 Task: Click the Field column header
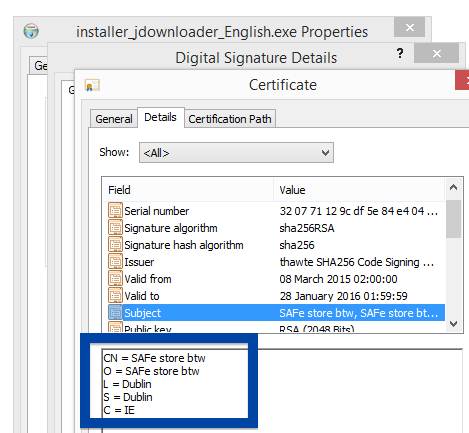(188, 190)
